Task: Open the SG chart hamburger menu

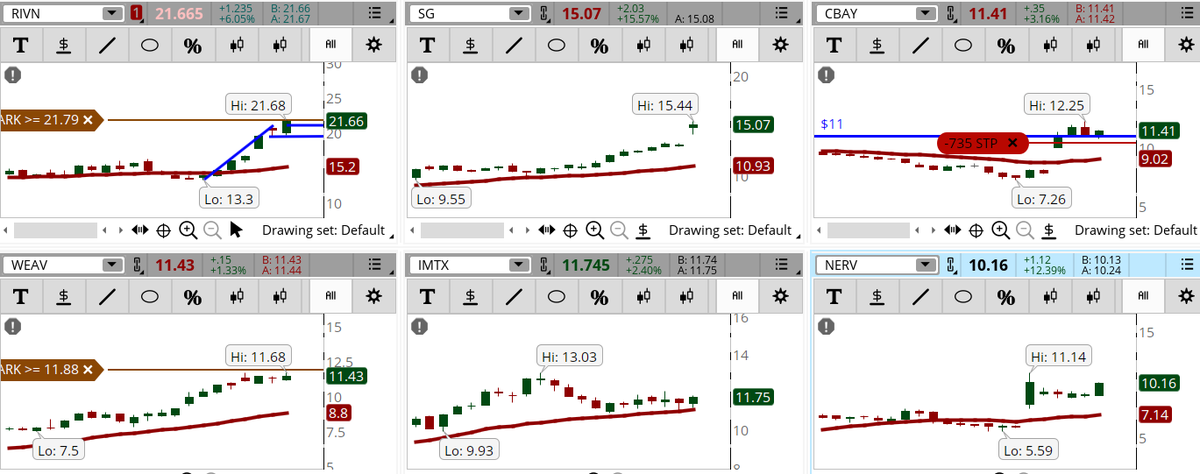Action: pos(781,14)
